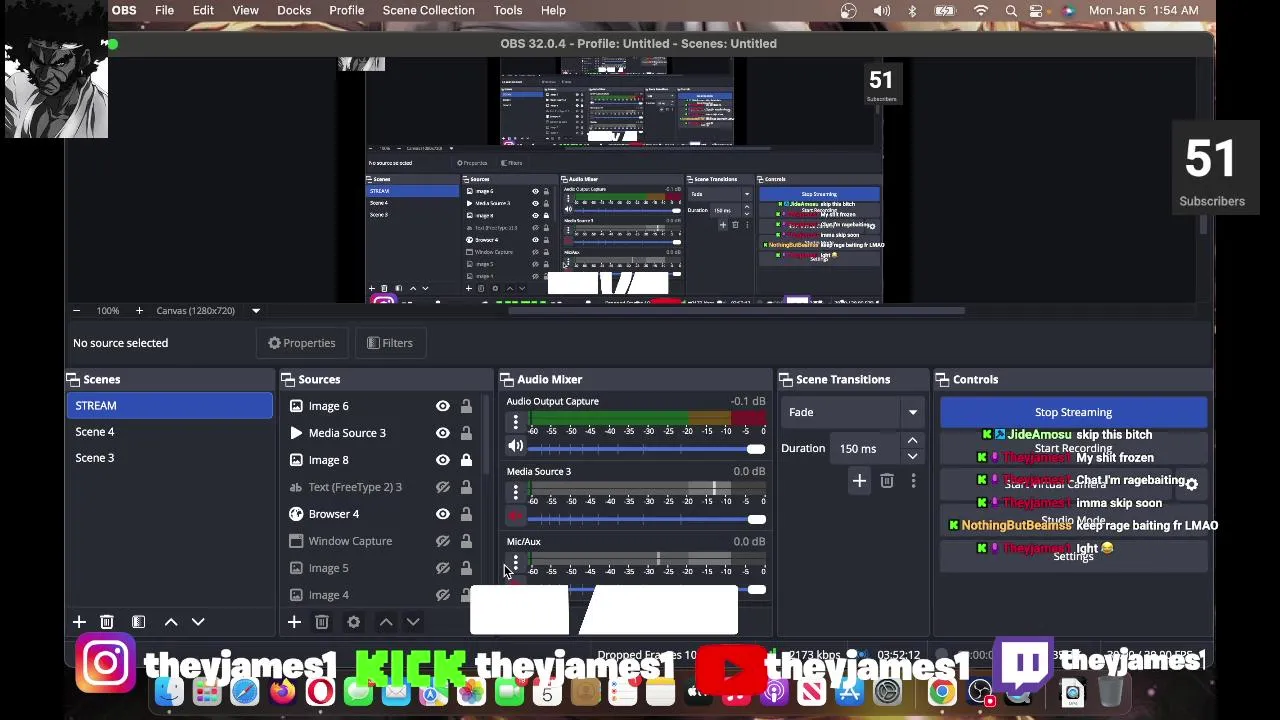Hide Browser 4 source with eye icon
The height and width of the screenshot is (720, 1280).
point(442,514)
